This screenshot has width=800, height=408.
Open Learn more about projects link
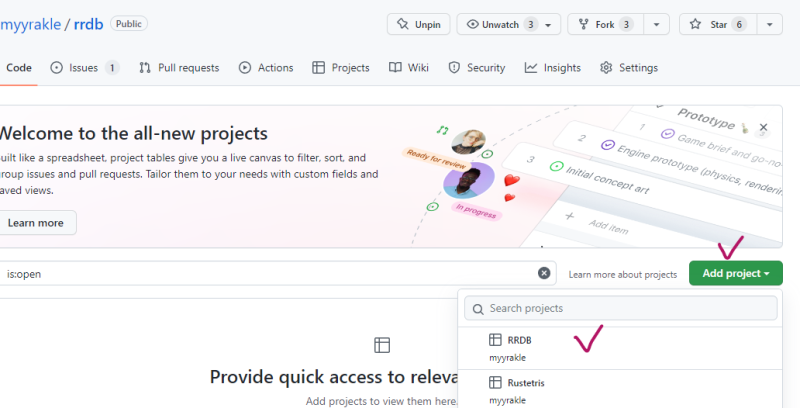click(622, 274)
